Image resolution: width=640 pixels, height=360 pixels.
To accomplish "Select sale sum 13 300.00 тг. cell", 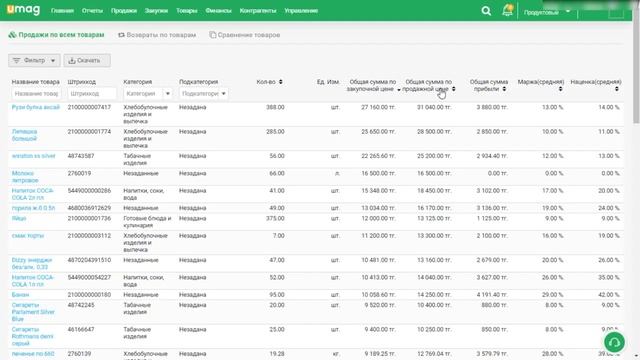I will 434,236.
